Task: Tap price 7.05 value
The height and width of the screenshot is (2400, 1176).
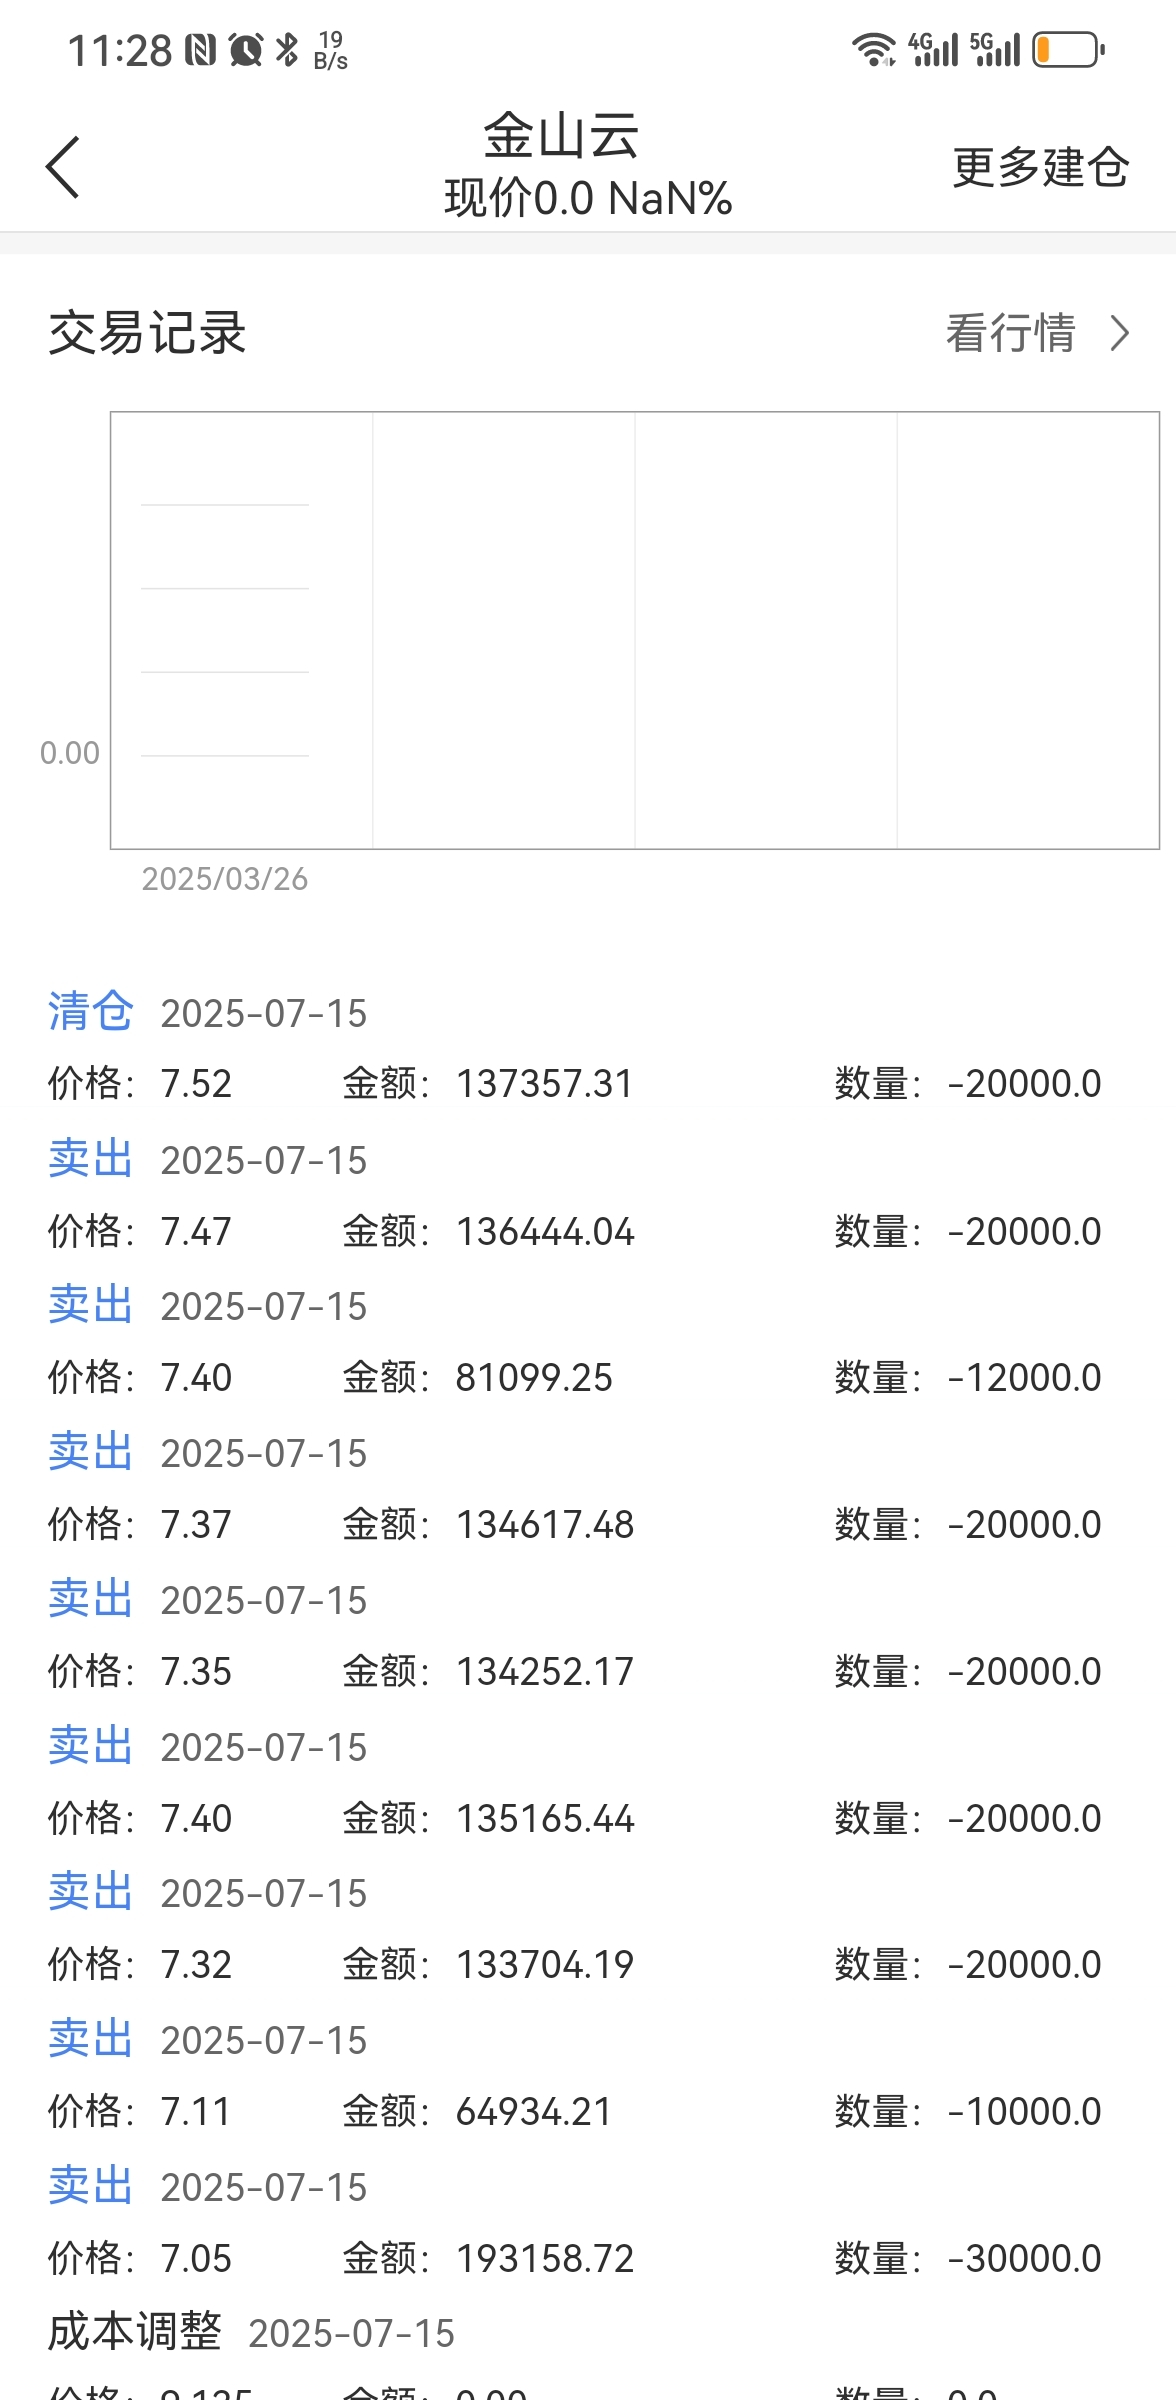Action: [197, 2259]
